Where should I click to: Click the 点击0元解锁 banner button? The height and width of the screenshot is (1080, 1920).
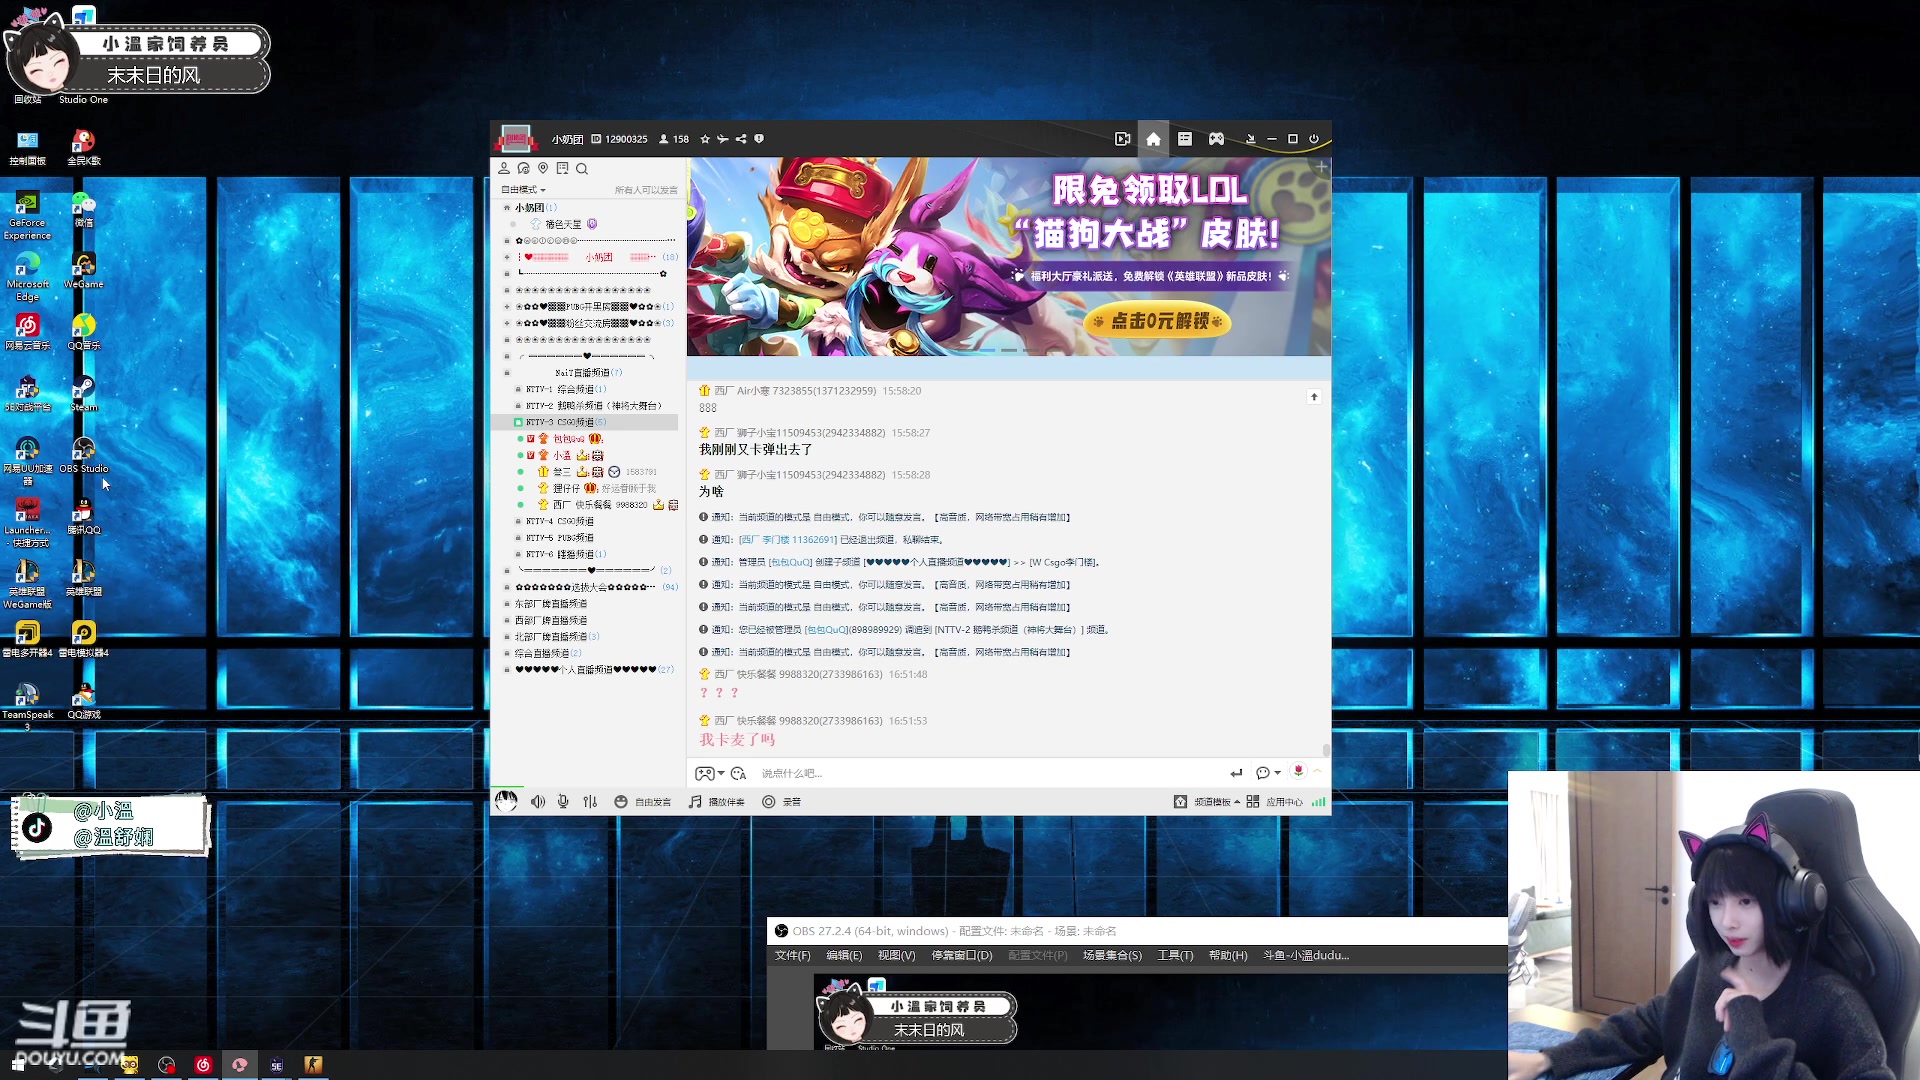[1157, 321]
